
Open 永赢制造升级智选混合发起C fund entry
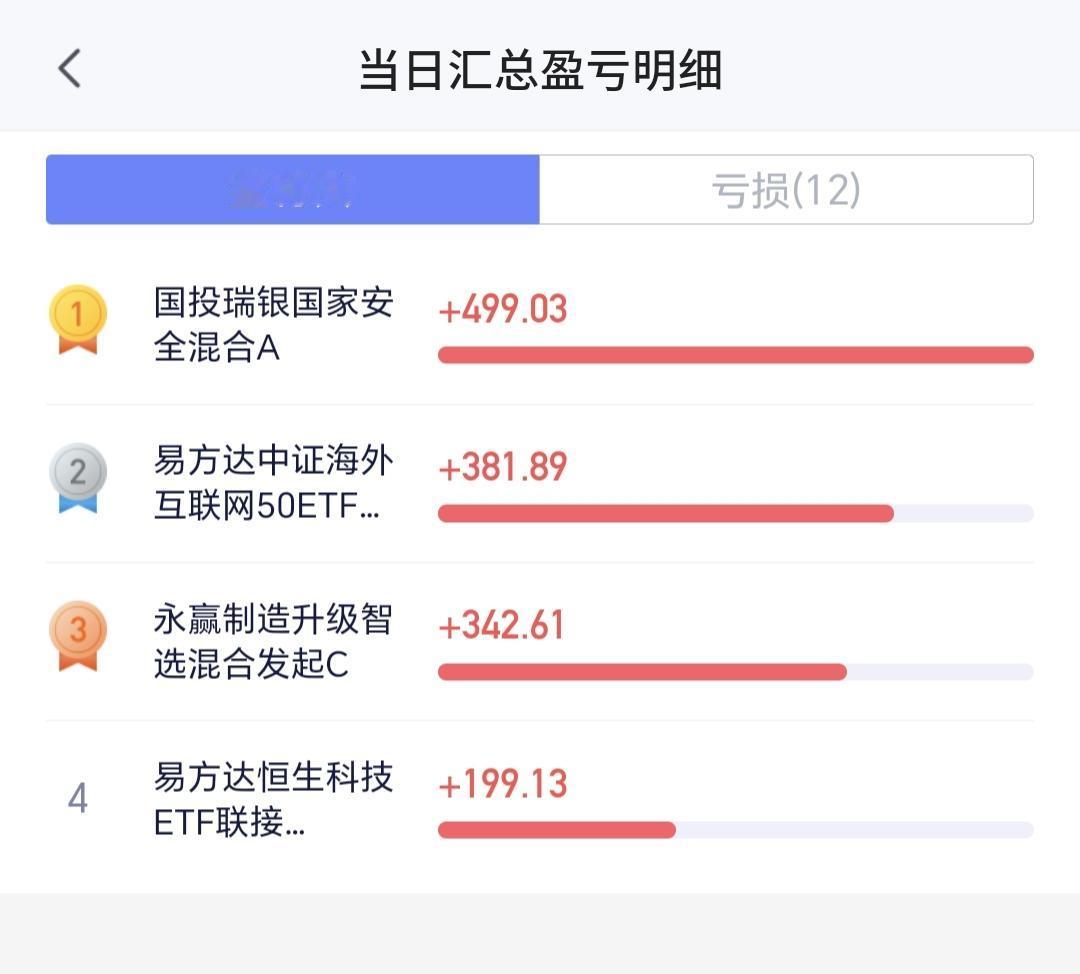coord(273,641)
